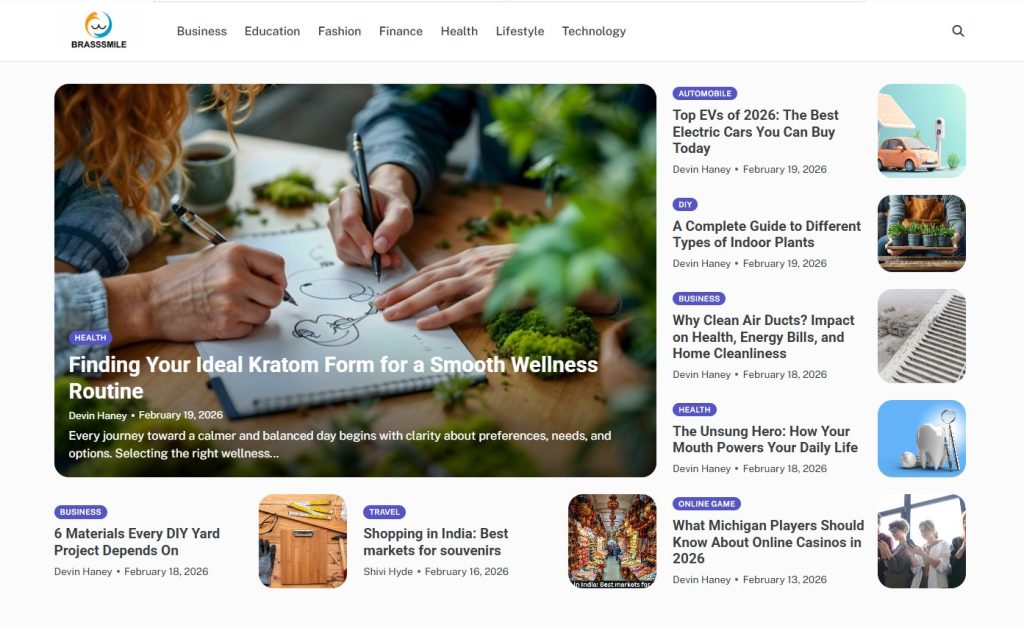Open the orange electric car thumbnail

[x=921, y=131]
